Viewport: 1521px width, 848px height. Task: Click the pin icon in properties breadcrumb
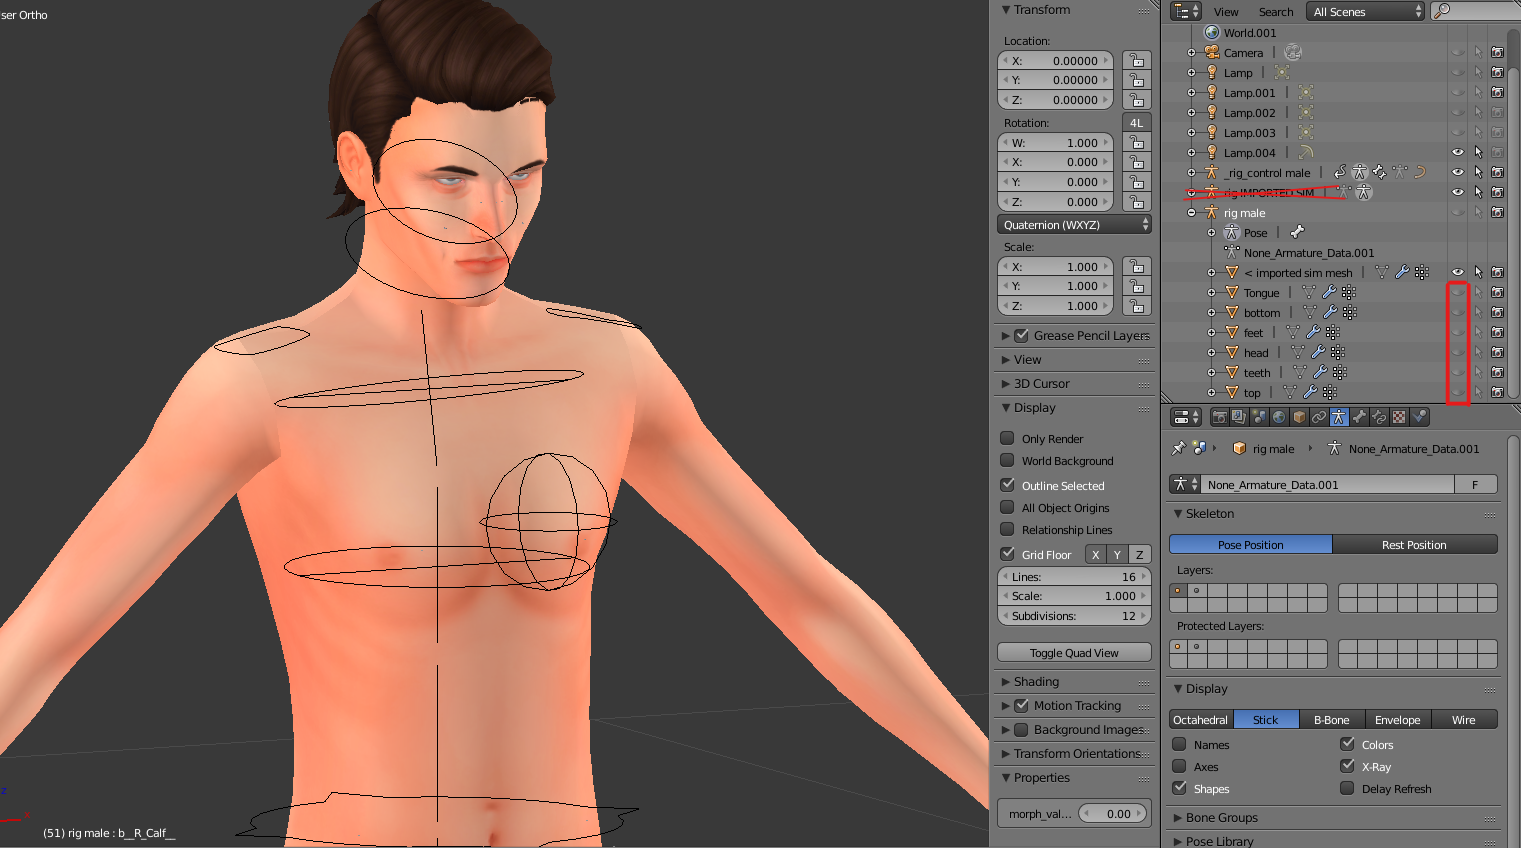tap(1178, 448)
